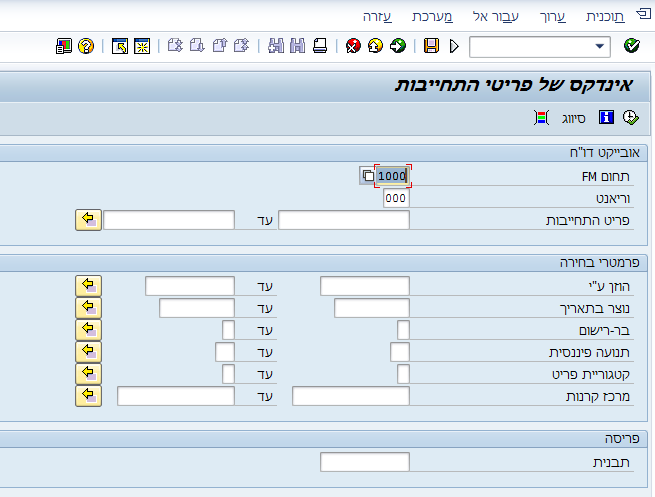Open multiple selection for פריט התחייבות
The width and height of the screenshot is (655, 497).
(88, 220)
